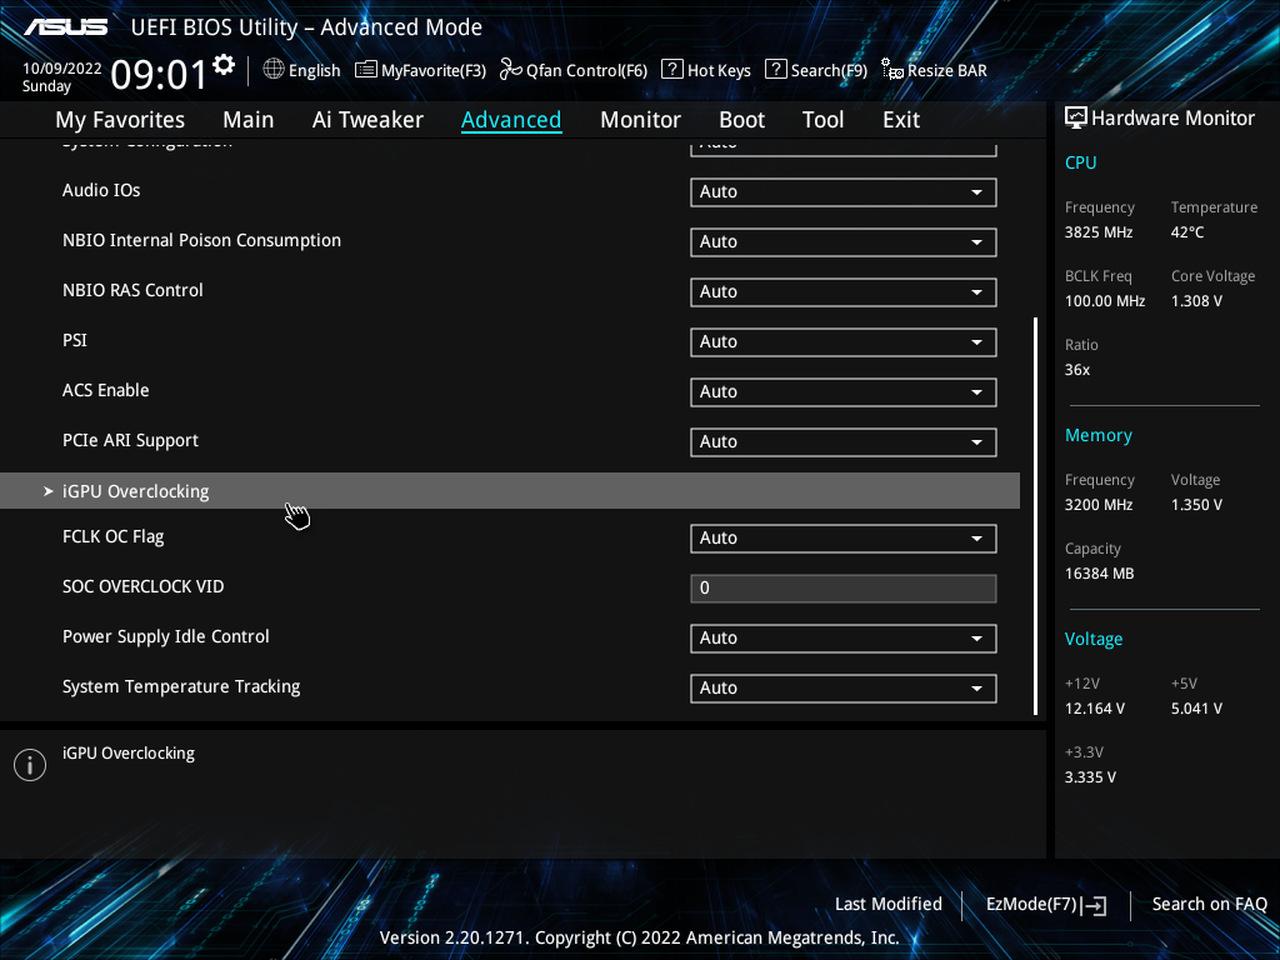Open the NBIO RAS Control dropdown
1280x960 pixels.
tap(843, 292)
